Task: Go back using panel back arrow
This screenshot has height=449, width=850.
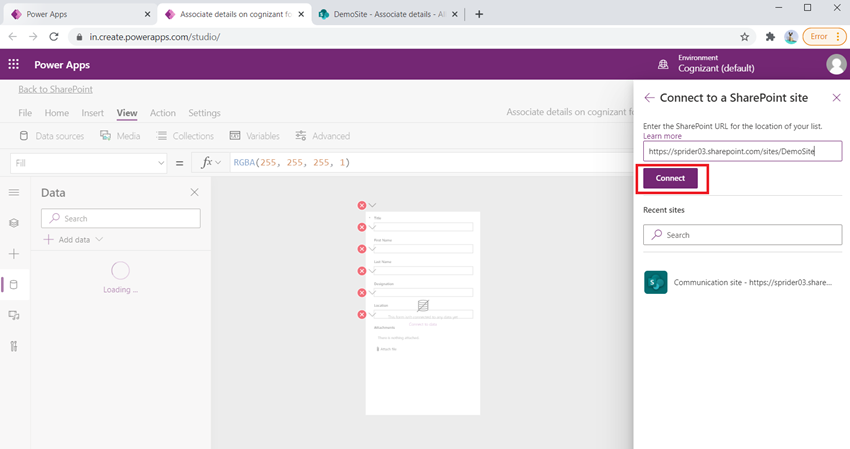Action: [x=649, y=98]
